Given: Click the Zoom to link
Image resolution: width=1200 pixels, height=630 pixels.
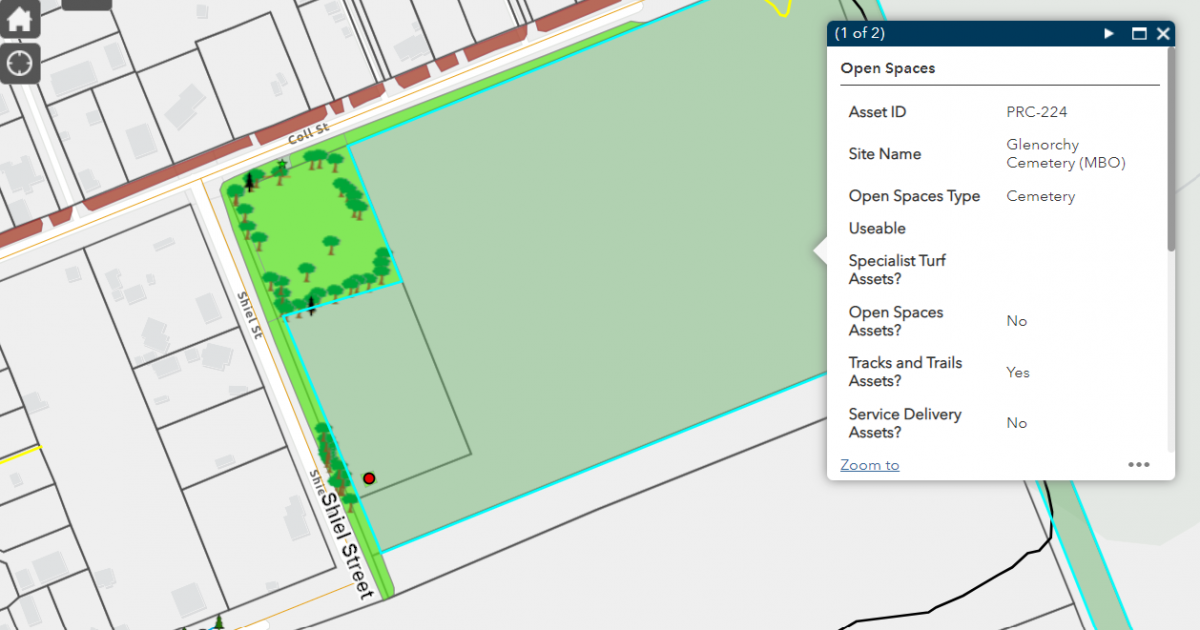Looking at the screenshot, I should (x=869, y=464).
